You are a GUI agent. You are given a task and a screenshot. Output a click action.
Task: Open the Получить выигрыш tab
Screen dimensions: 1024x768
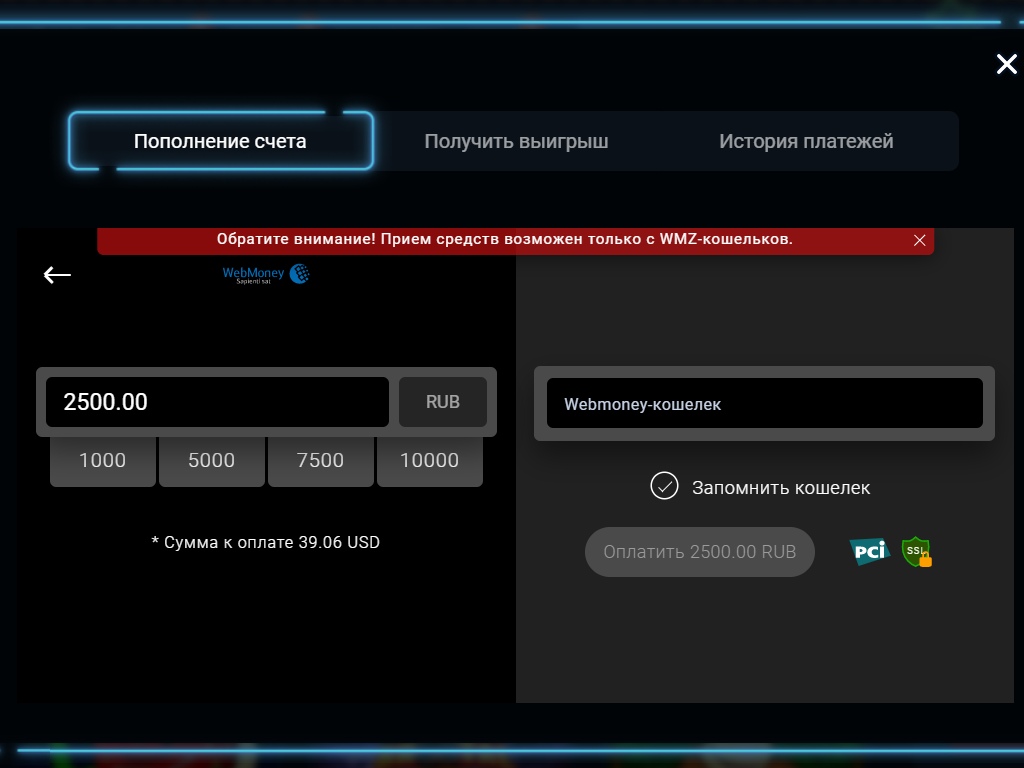(516, 141)
